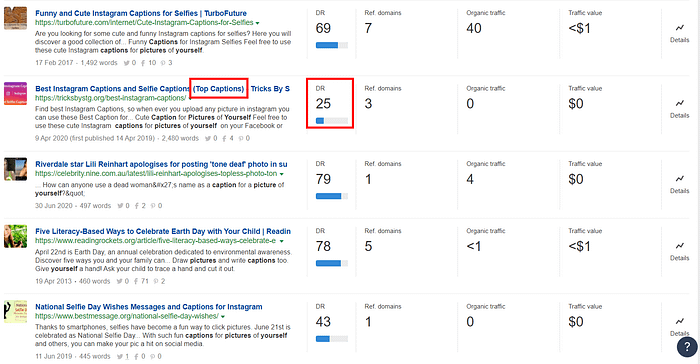Click the DR 79 rating bar
The height and width of the screenshot is (364, 700).
pyautogui.click(x=332, y=197)
